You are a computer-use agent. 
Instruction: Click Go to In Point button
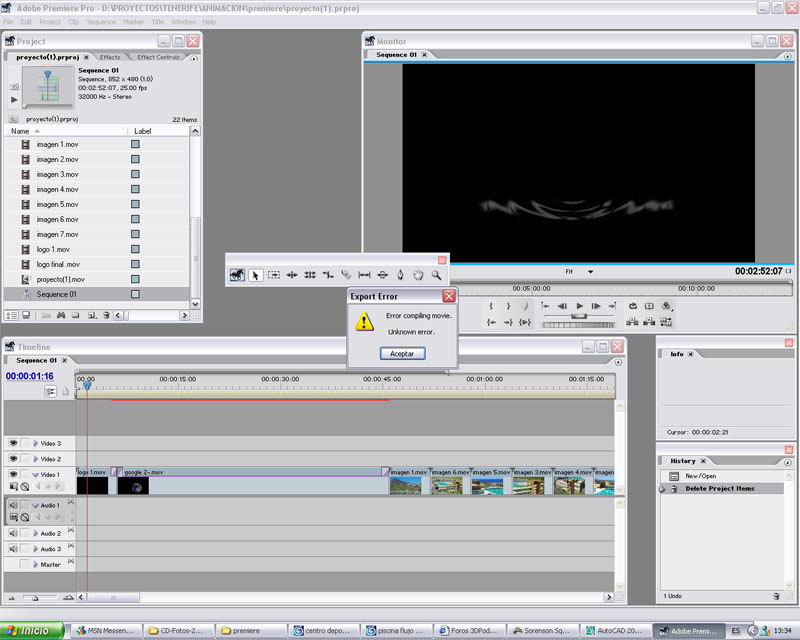coord(491,323)
